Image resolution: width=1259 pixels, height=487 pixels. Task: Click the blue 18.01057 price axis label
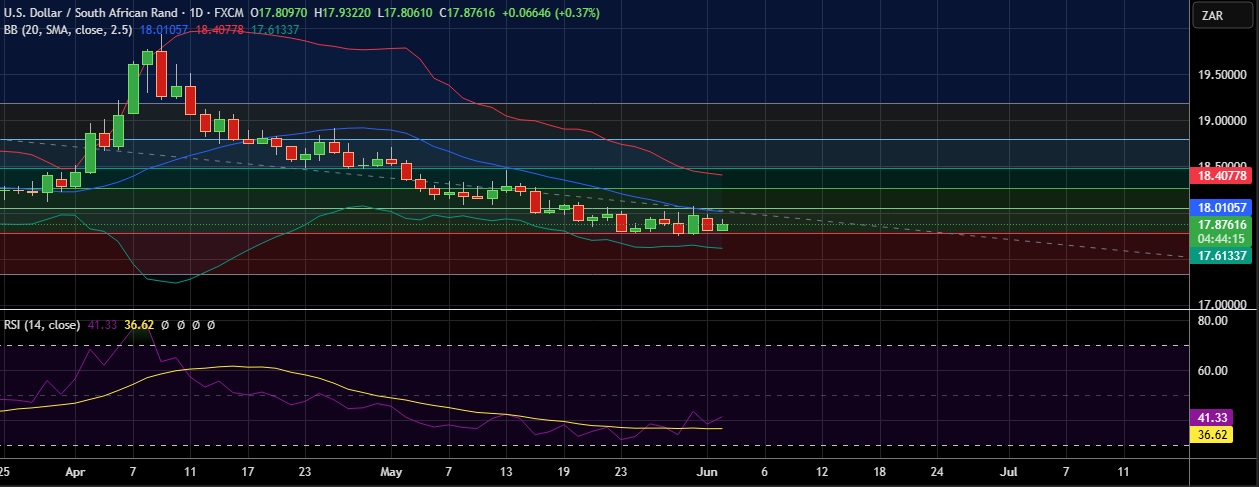pos(1219,208)
